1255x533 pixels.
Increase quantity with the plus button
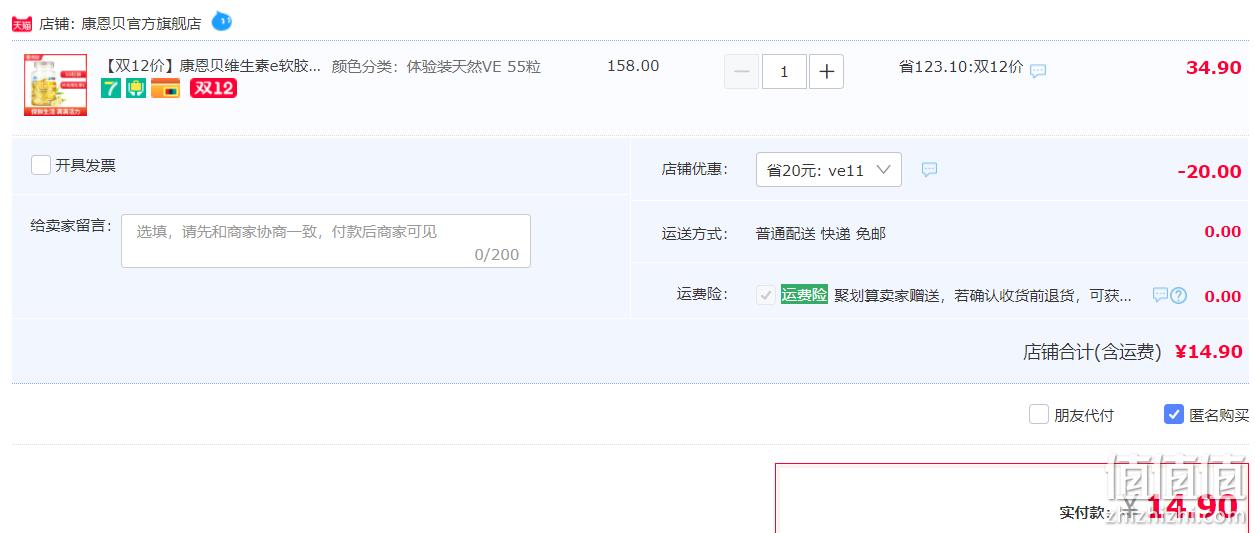826,72
